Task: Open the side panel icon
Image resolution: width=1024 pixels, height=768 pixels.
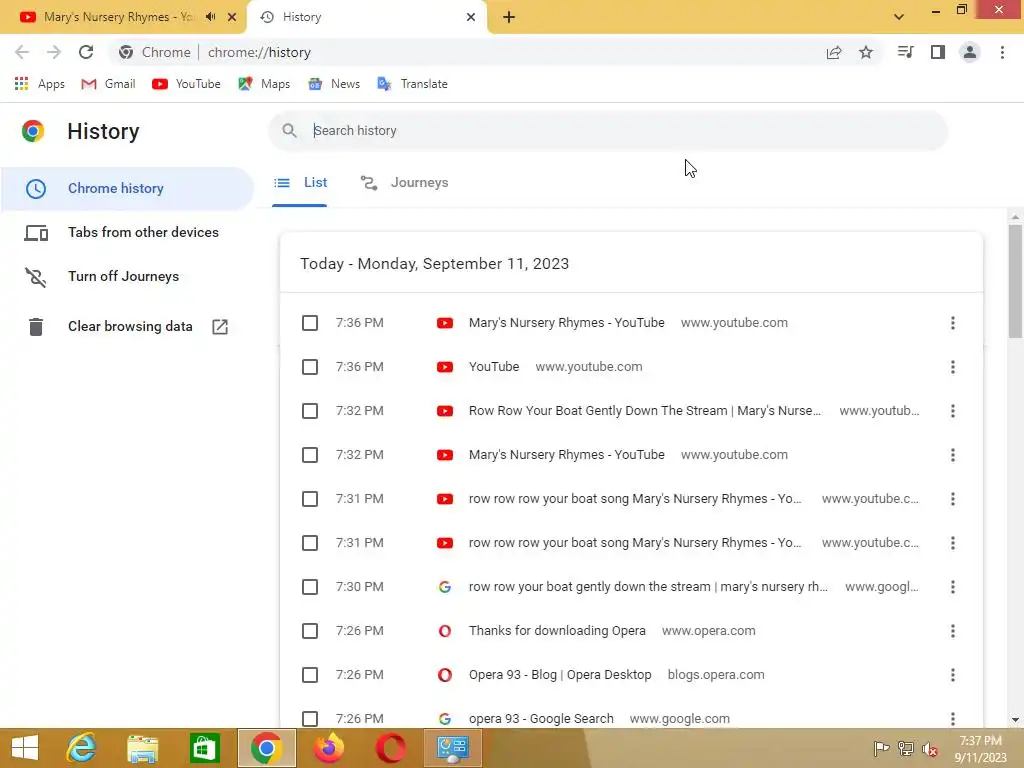Action: [x=938, y=52]
